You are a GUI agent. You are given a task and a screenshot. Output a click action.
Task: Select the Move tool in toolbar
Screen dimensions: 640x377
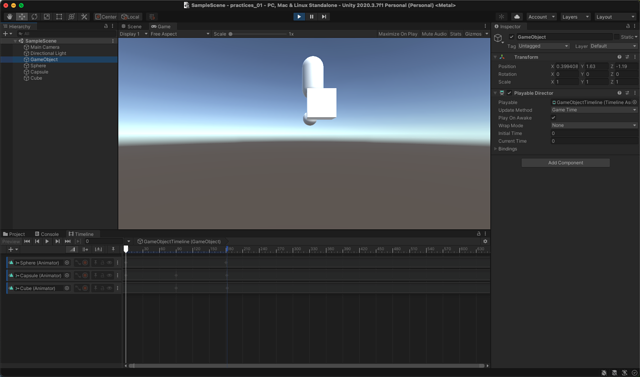(x=22, y=17)
